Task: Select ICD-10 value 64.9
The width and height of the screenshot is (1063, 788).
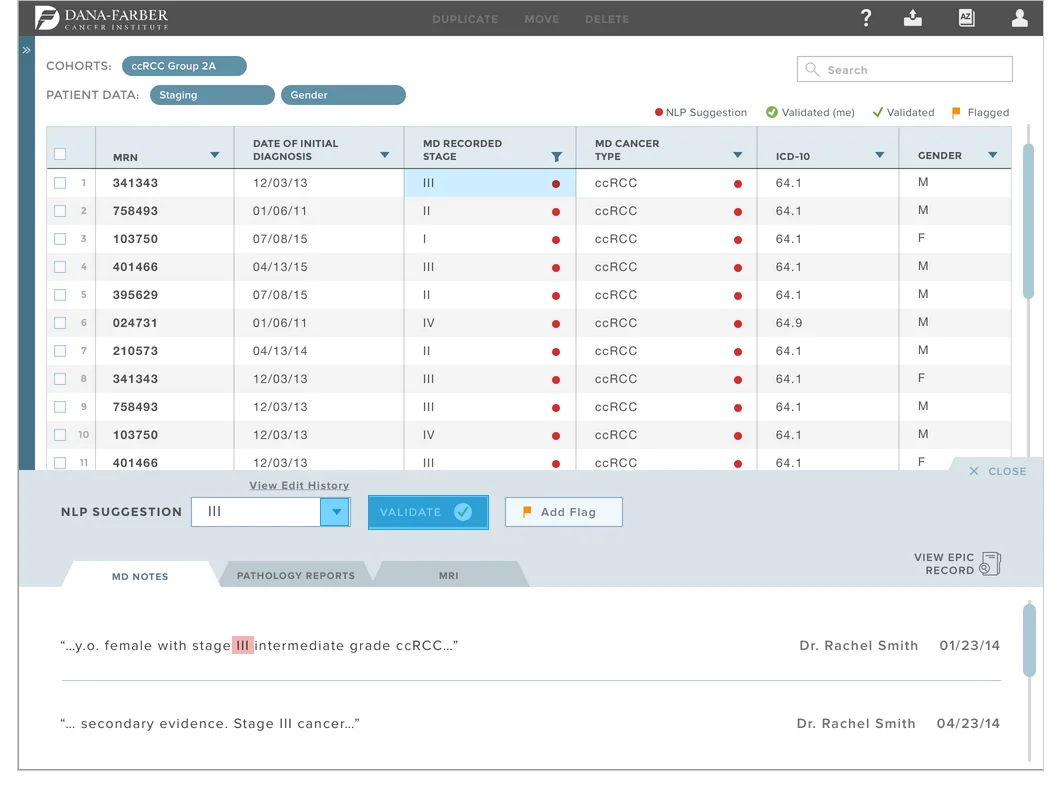Action: click(x=788, y=323)
